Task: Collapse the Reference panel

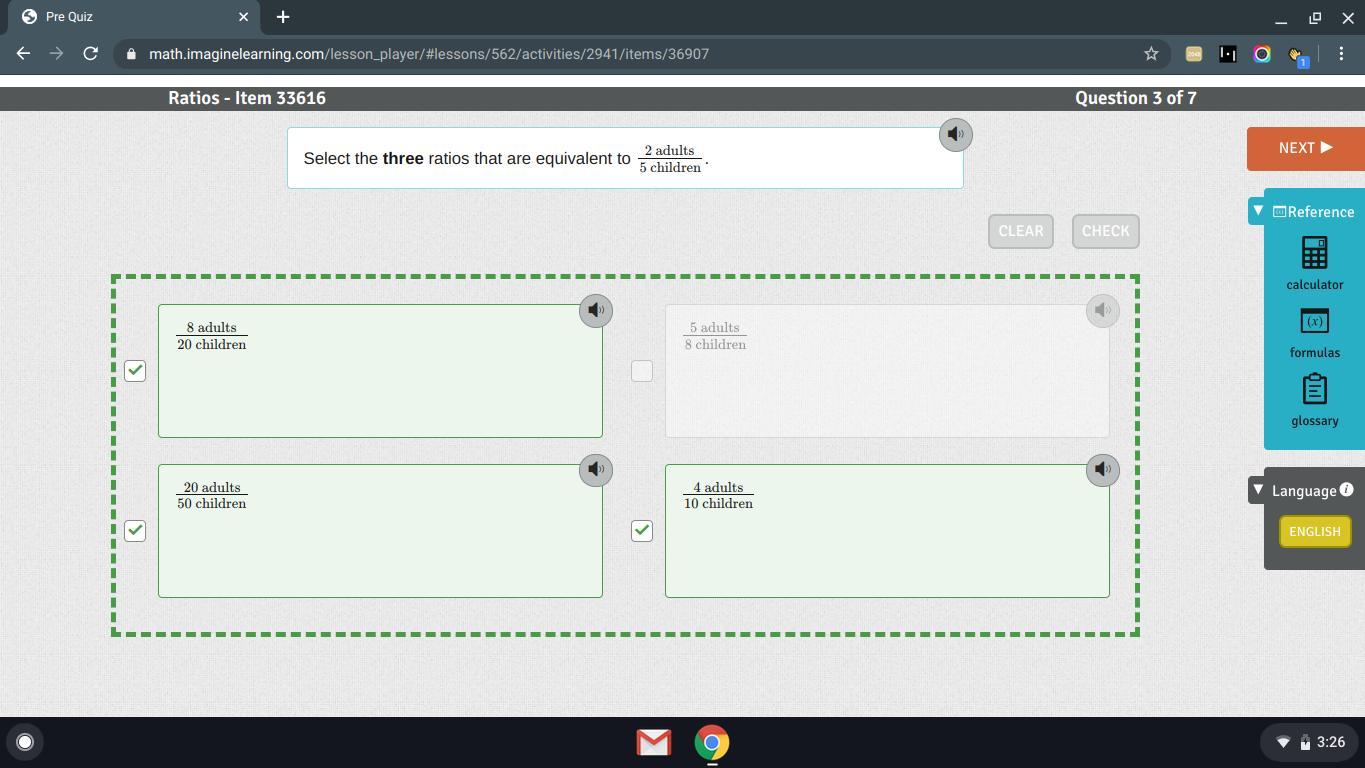Action: 1258,211
